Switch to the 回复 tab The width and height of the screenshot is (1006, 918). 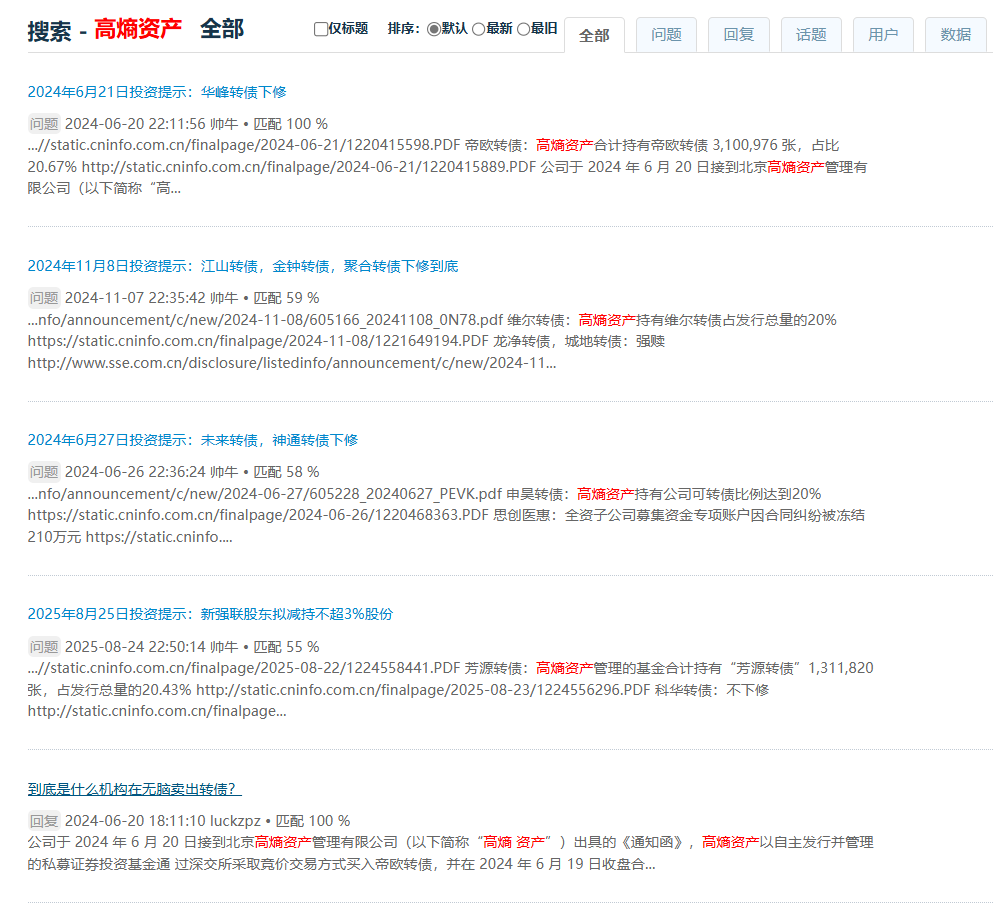pos(739,35)
